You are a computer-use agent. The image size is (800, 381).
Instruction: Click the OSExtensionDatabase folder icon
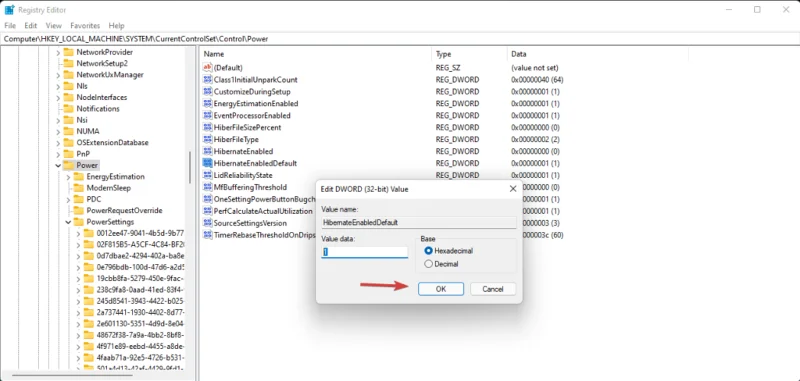[68, 142]
